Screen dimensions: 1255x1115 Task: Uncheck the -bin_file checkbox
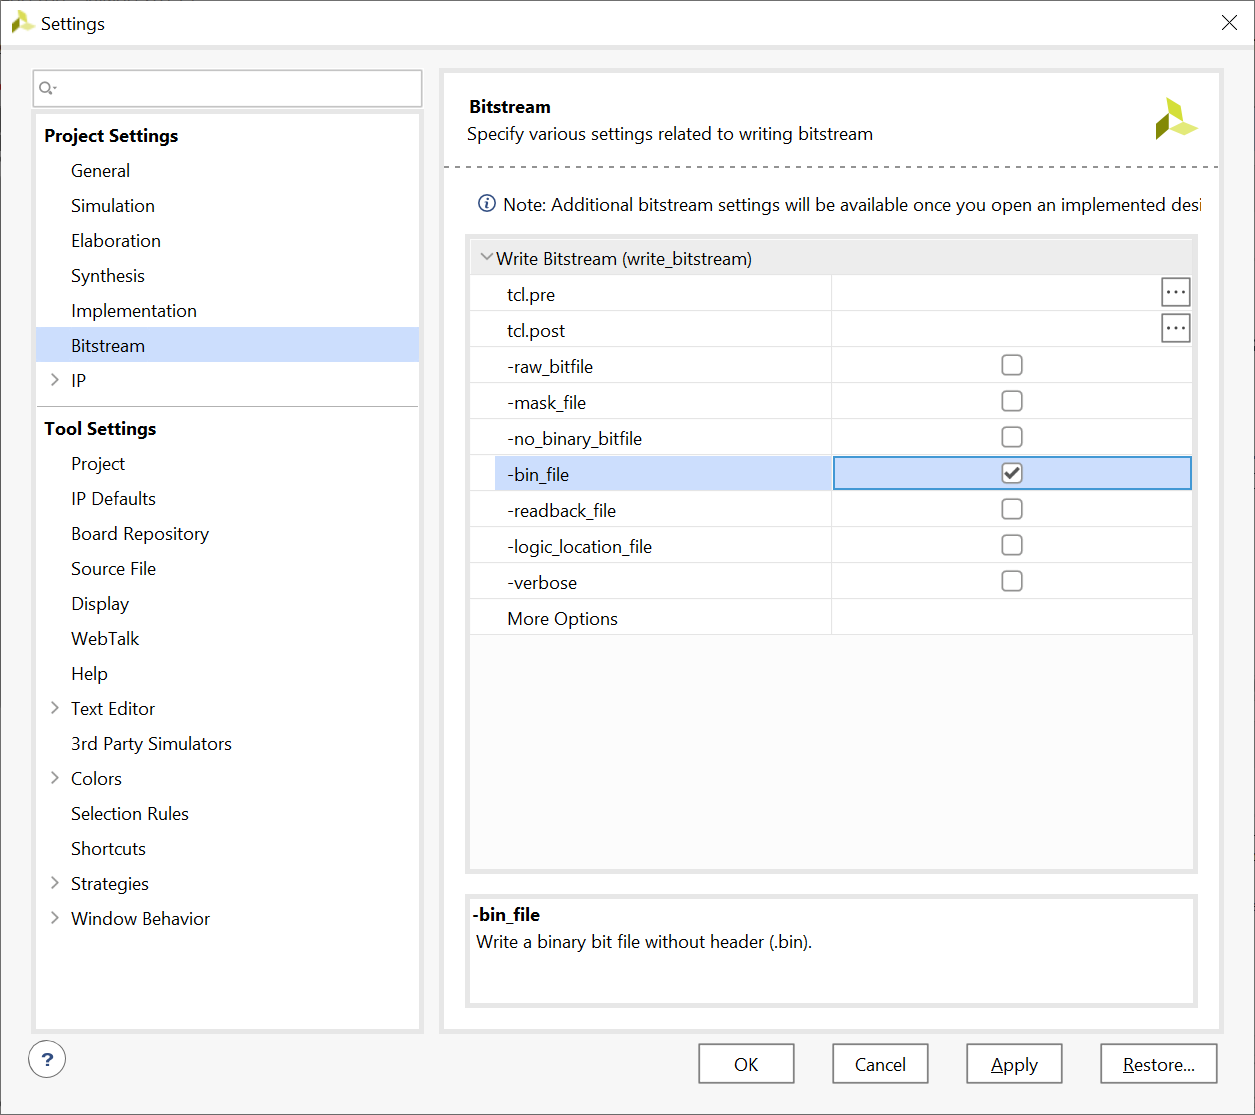coord(1012,473)
